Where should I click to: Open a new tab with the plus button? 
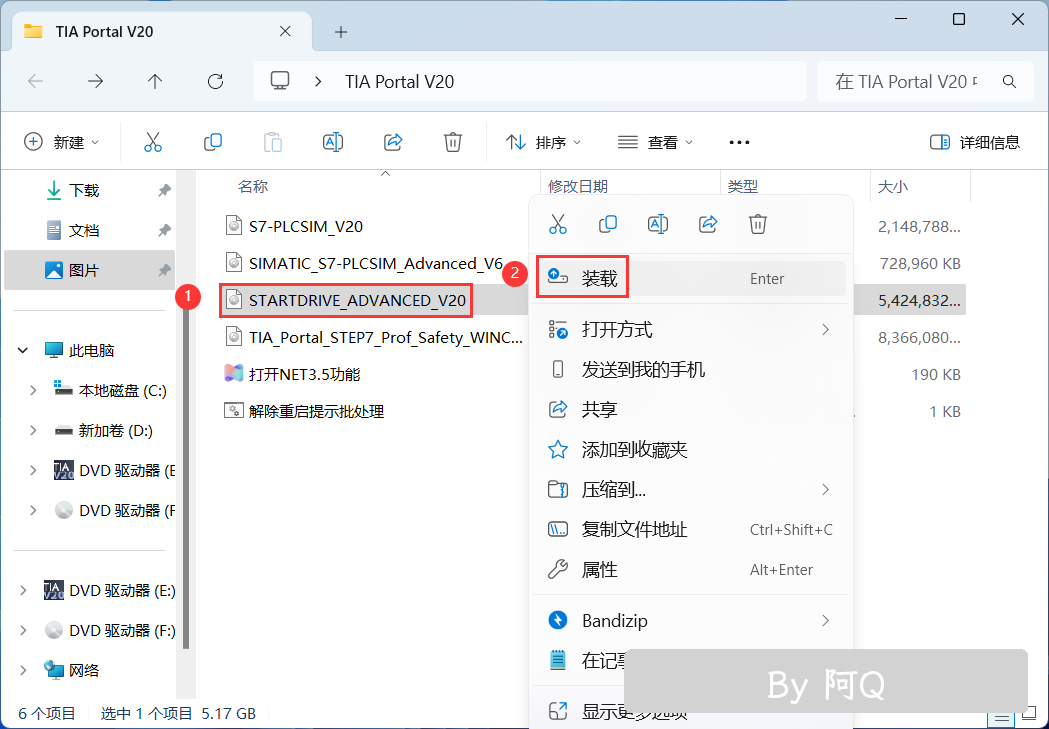341,31
